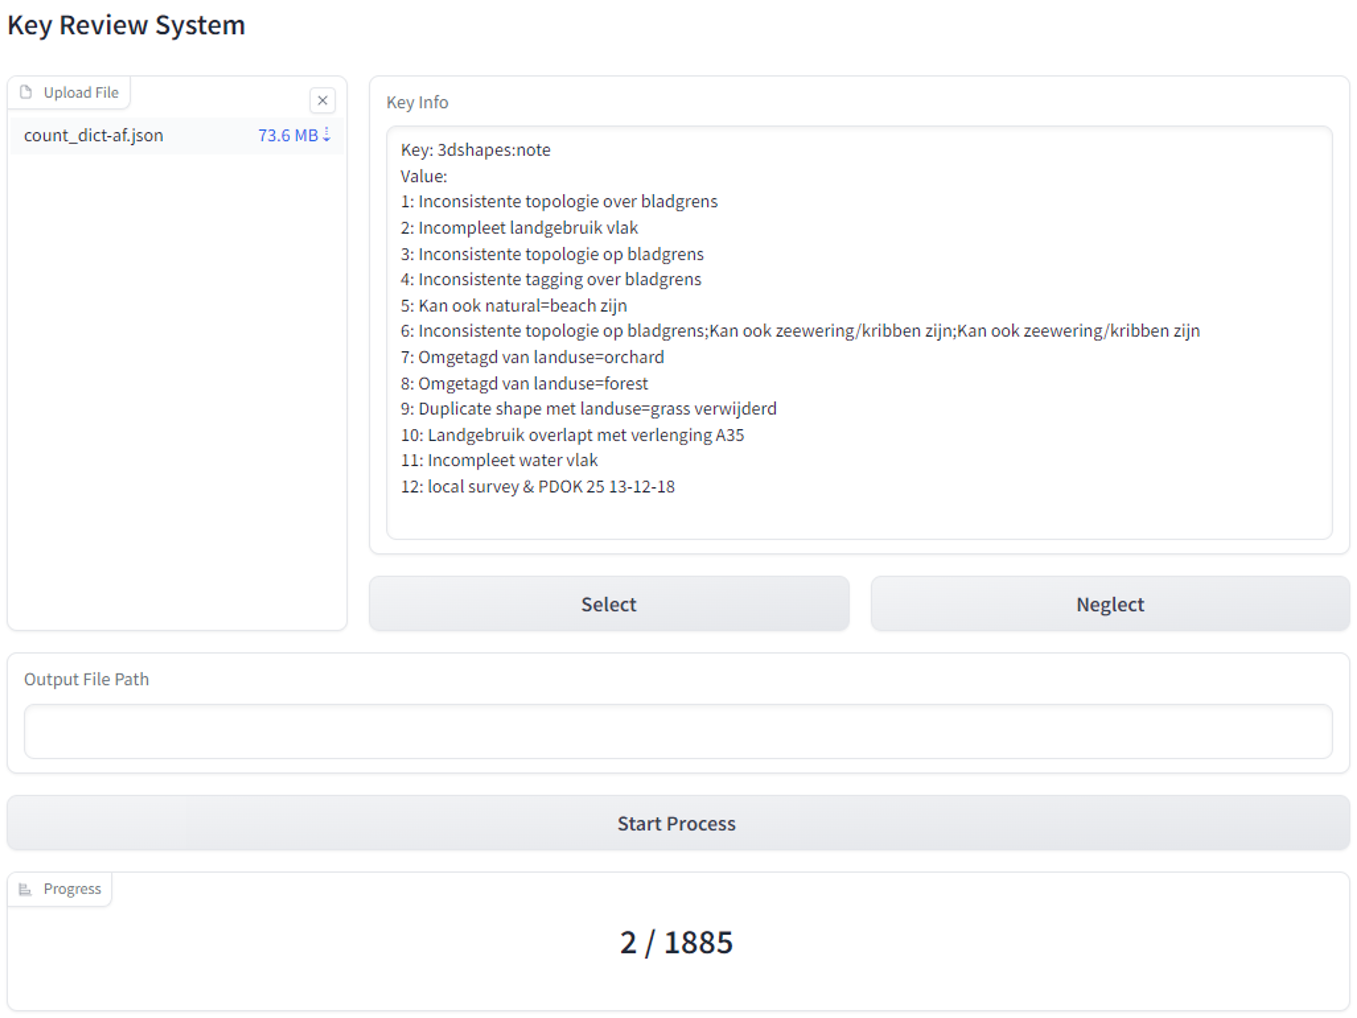
Task: Click the 'Key Info' label
Action: click(417, 102)
